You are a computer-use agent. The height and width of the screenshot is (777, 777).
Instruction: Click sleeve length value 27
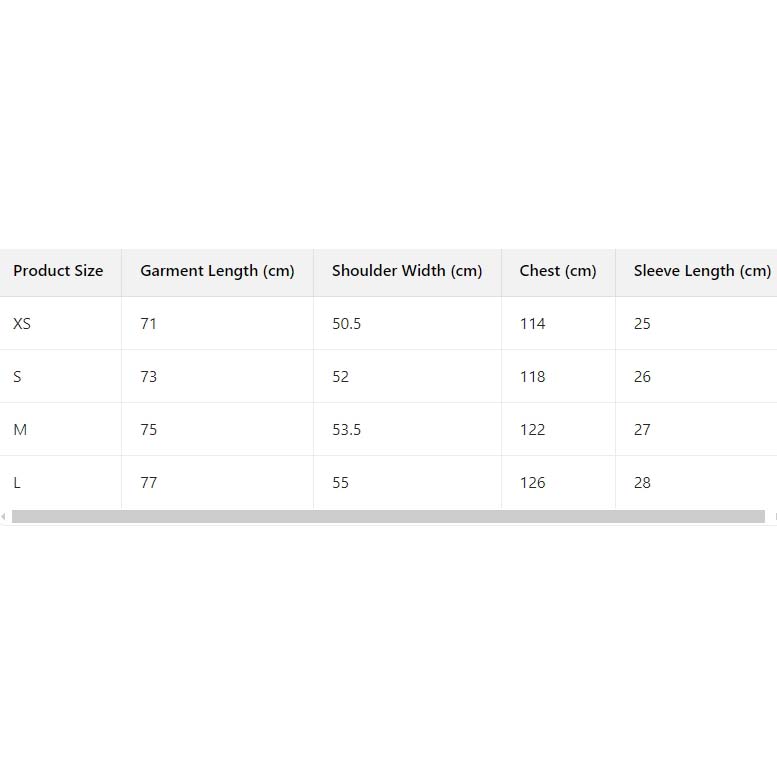(x=642, y=430)
